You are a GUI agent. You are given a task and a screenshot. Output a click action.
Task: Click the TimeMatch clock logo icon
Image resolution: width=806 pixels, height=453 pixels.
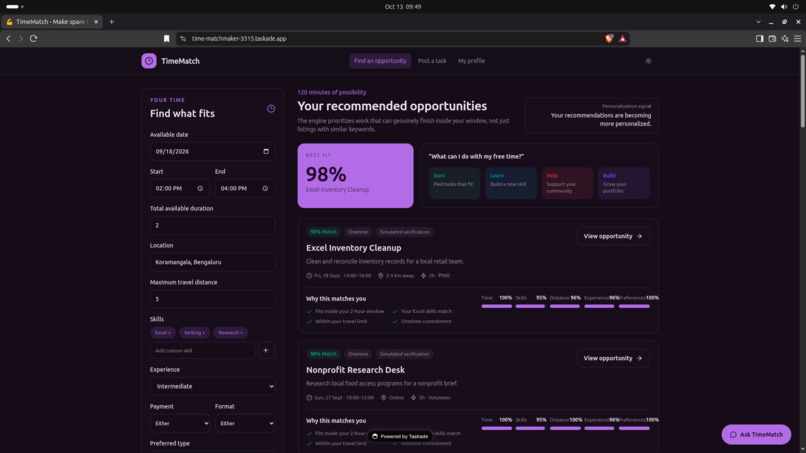tap(149, 61)
